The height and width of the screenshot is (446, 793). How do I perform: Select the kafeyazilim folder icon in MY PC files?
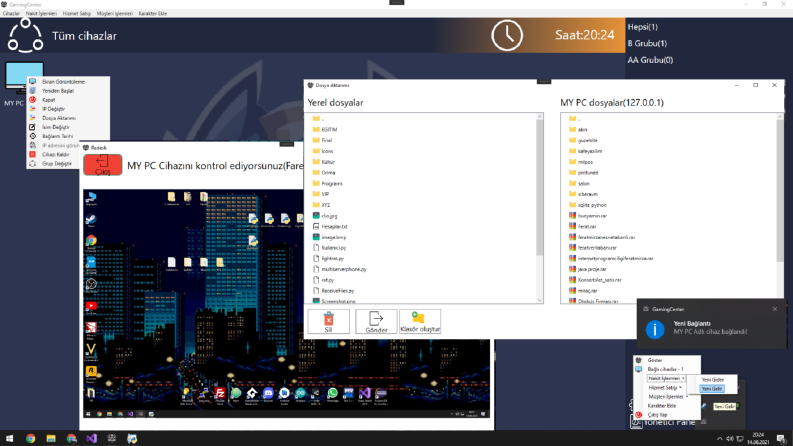click(572, 151)
